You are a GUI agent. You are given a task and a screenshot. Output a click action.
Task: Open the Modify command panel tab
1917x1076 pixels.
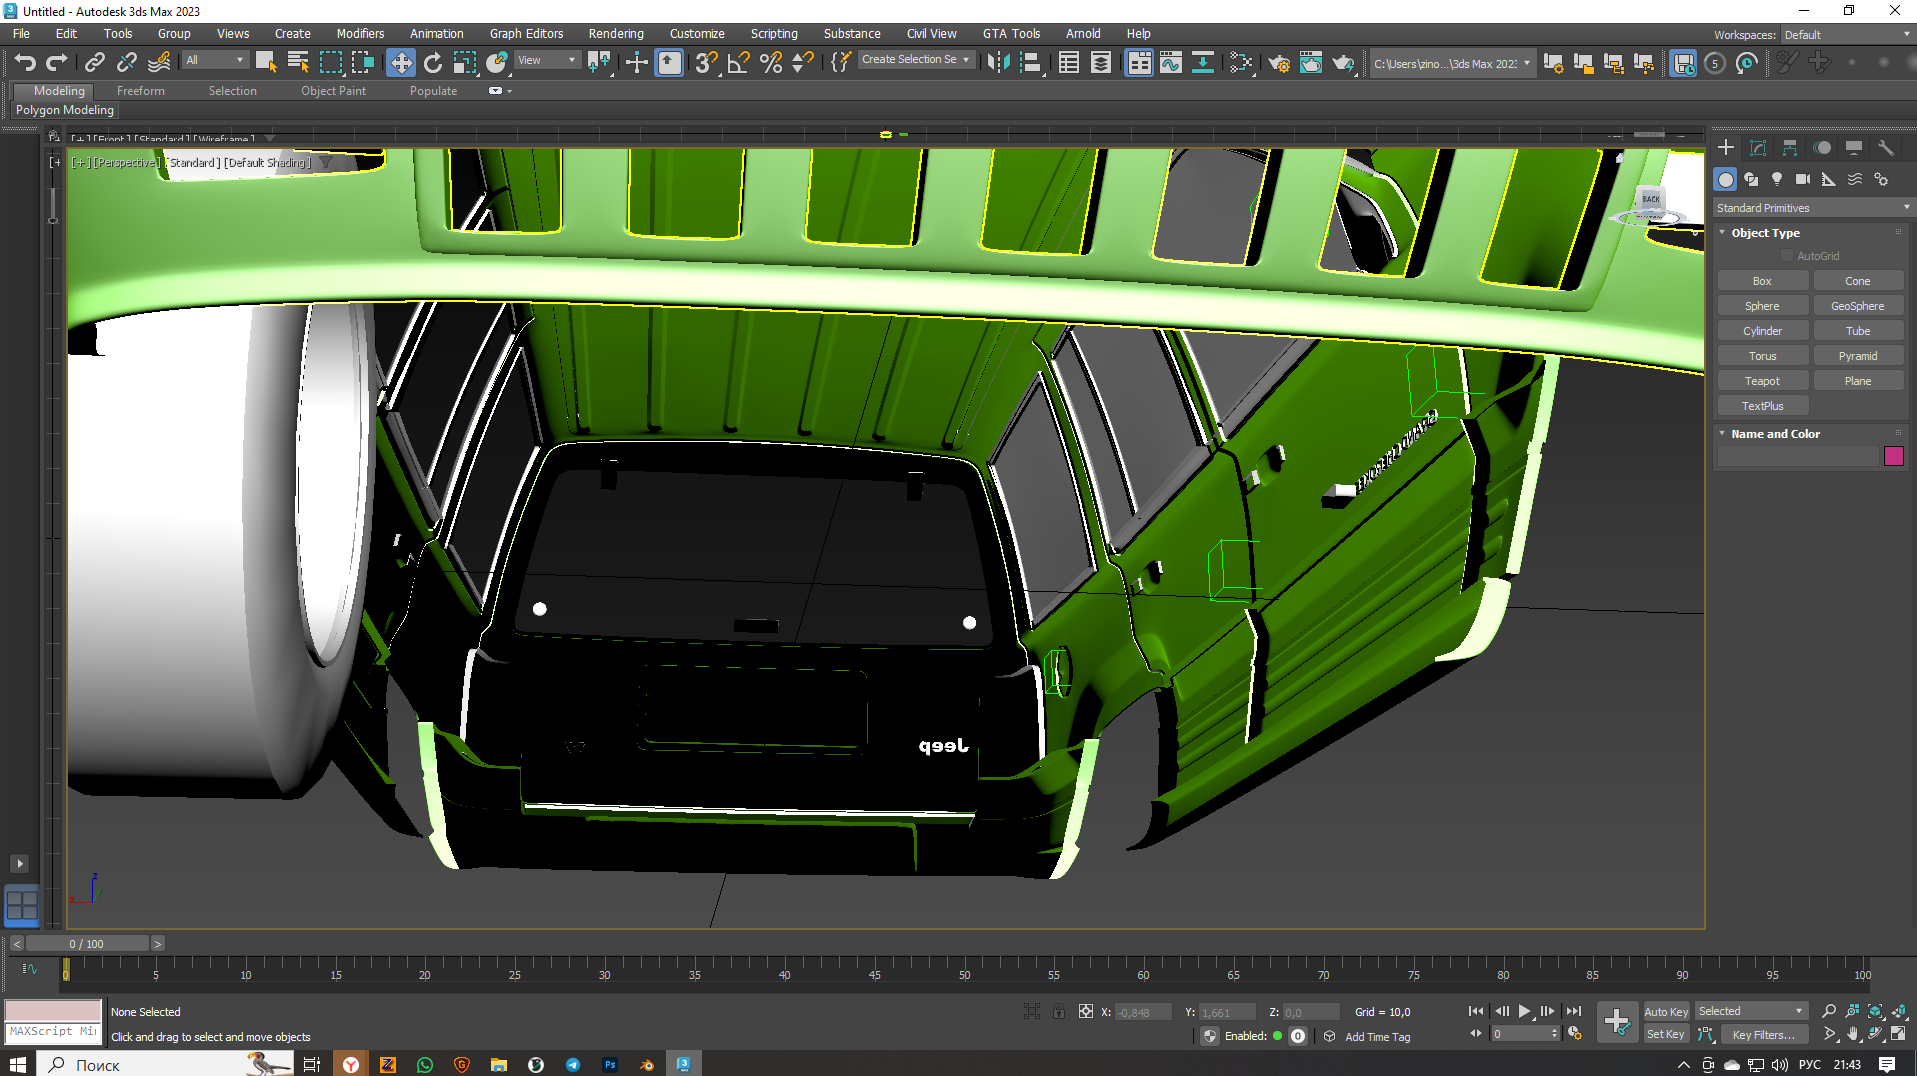point(1757,148)
